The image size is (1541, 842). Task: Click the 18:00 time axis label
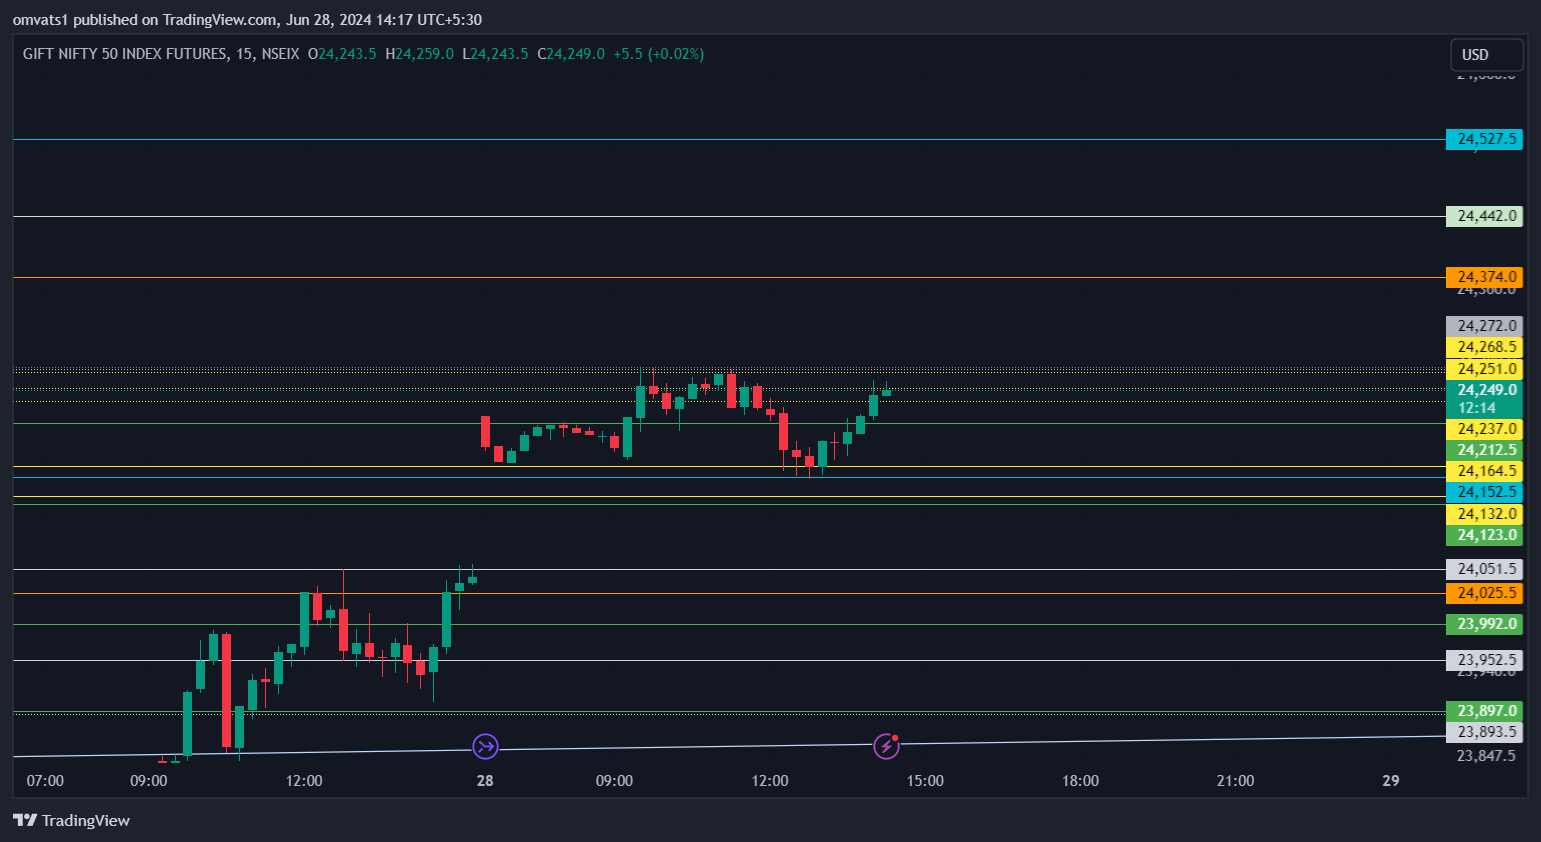(x=1080, y=781)
